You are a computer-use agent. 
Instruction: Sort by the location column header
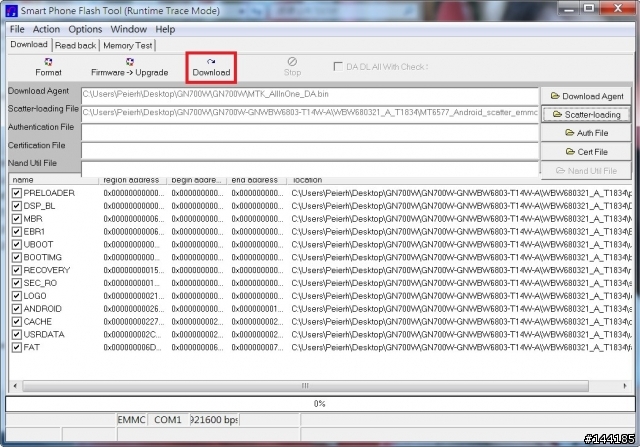coord(459,180)
